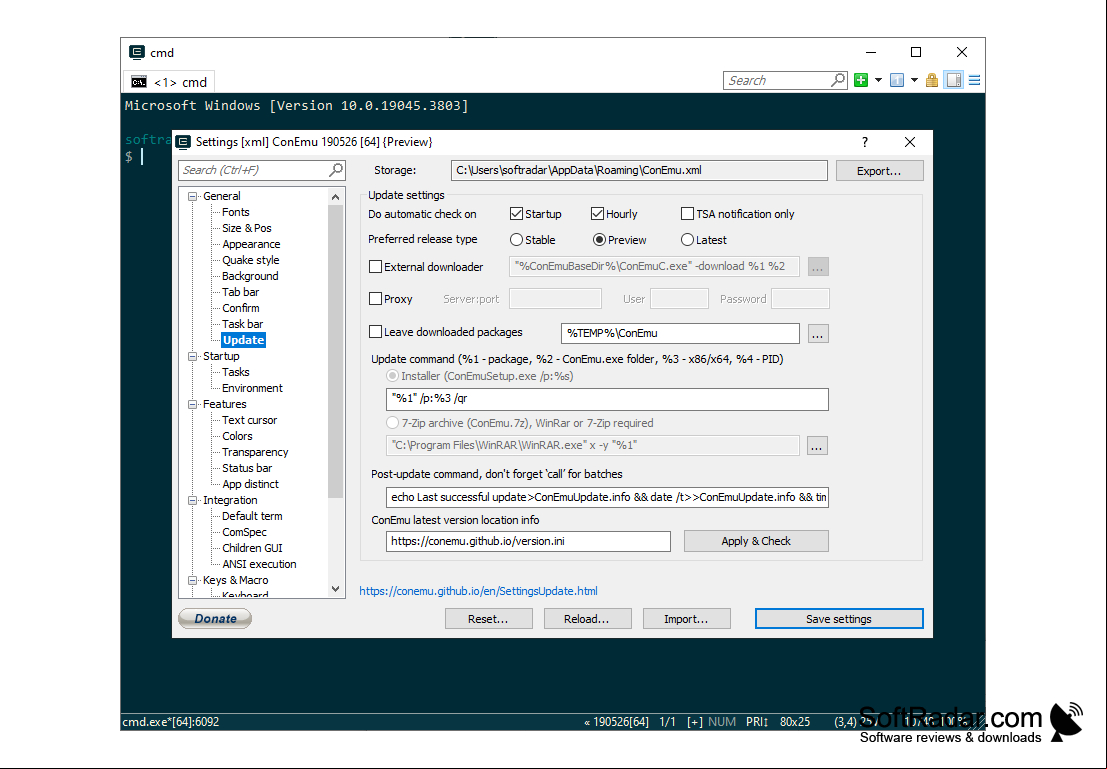Open the console list dropdown arrow

tap(914, 81)
